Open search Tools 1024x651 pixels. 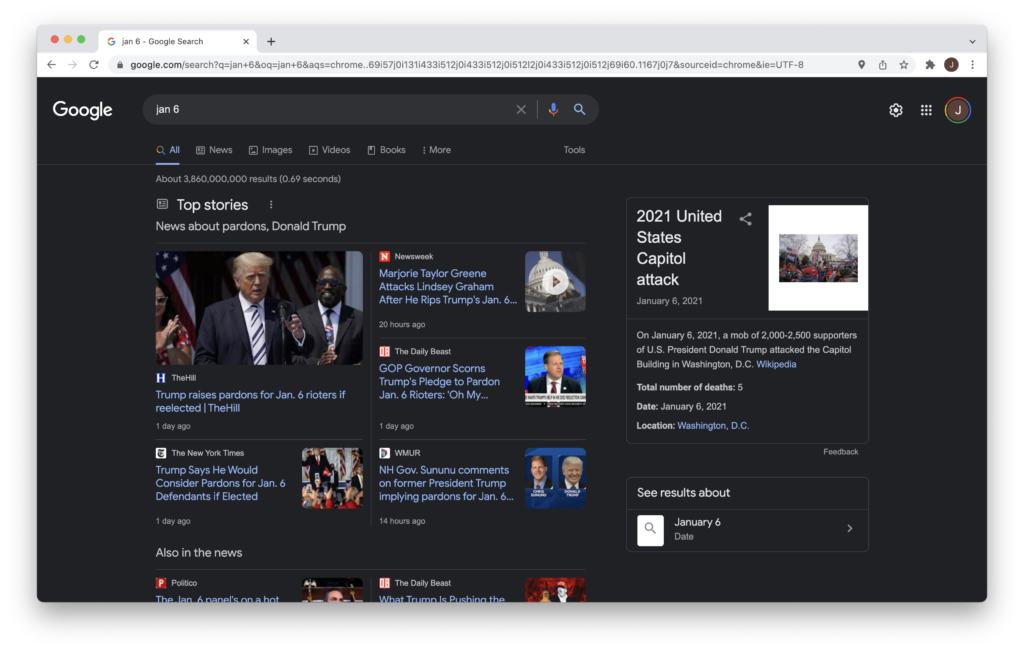pos(574,150)
